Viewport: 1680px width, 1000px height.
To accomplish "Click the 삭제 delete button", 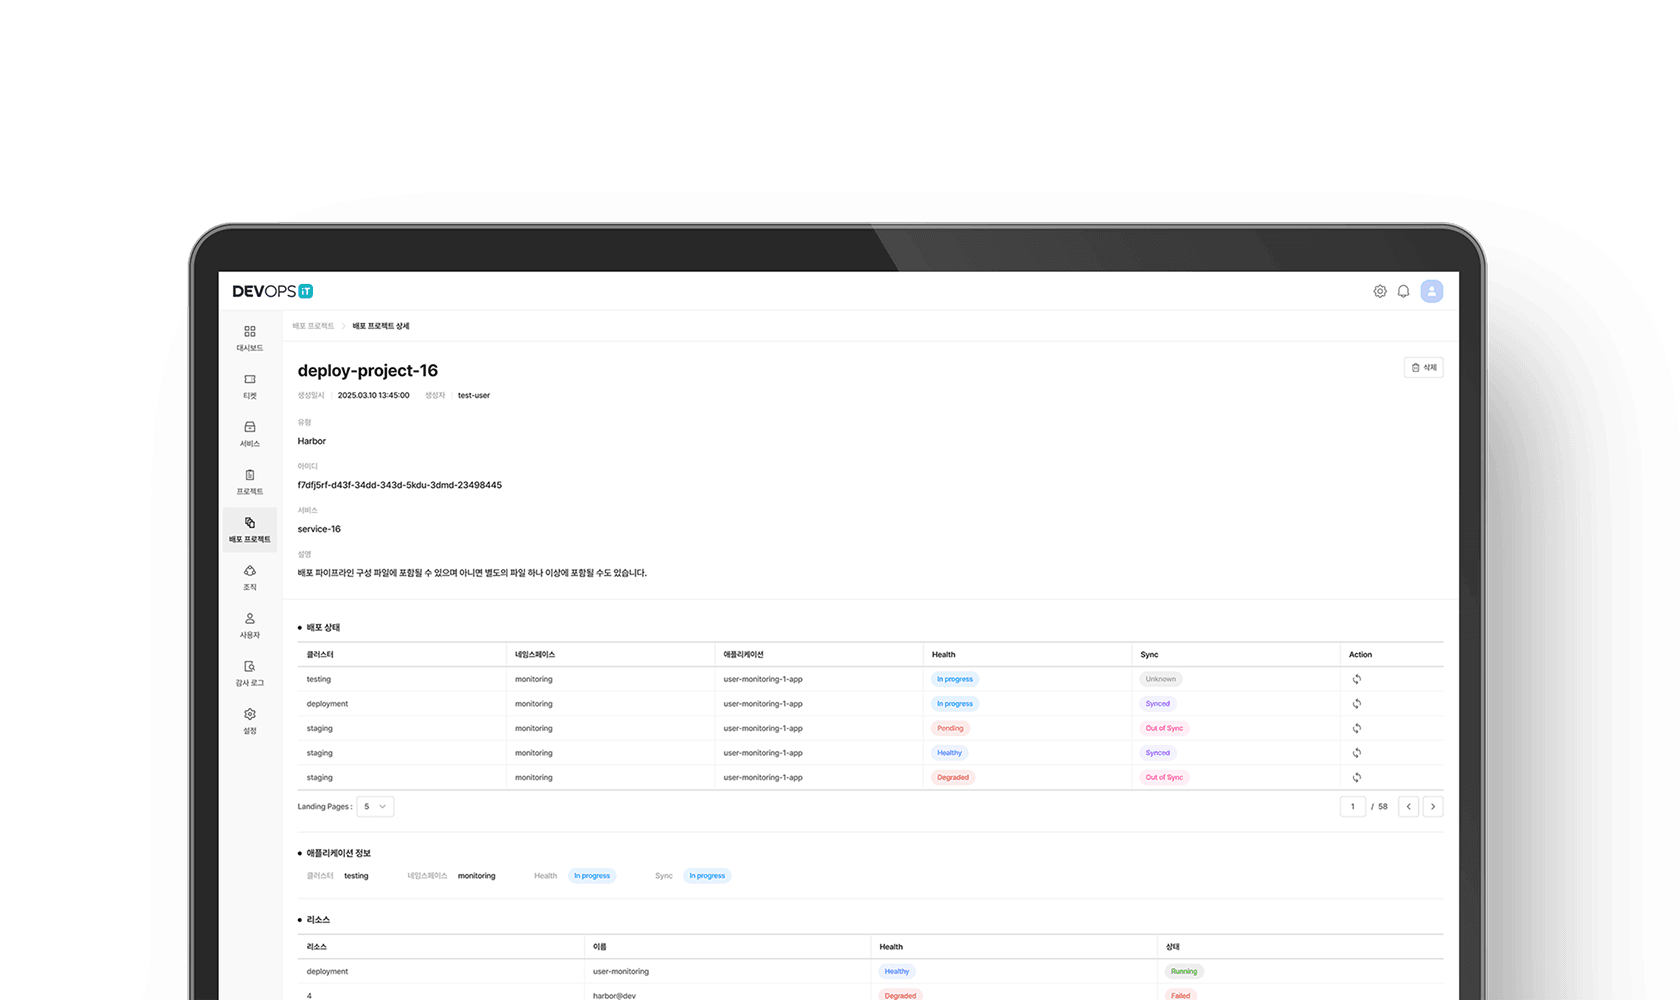I will point(1423,368).
